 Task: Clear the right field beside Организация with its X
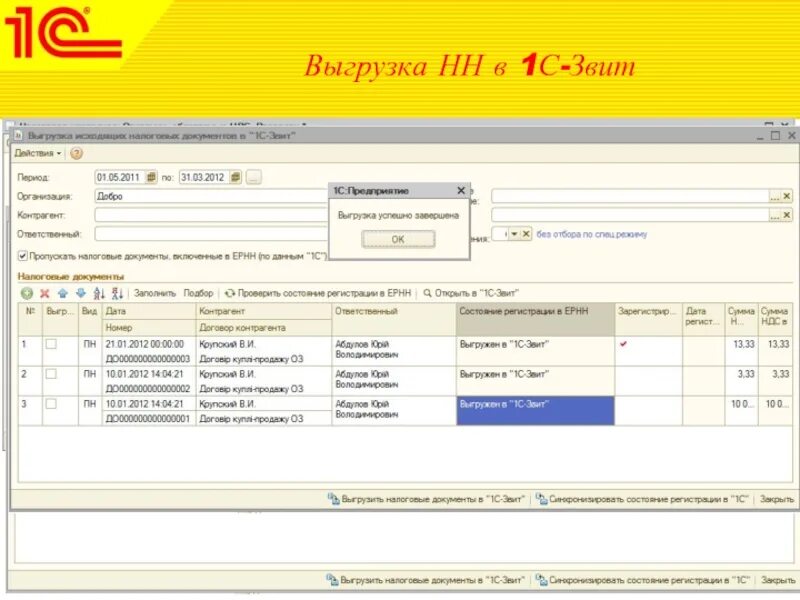point(787,196)
